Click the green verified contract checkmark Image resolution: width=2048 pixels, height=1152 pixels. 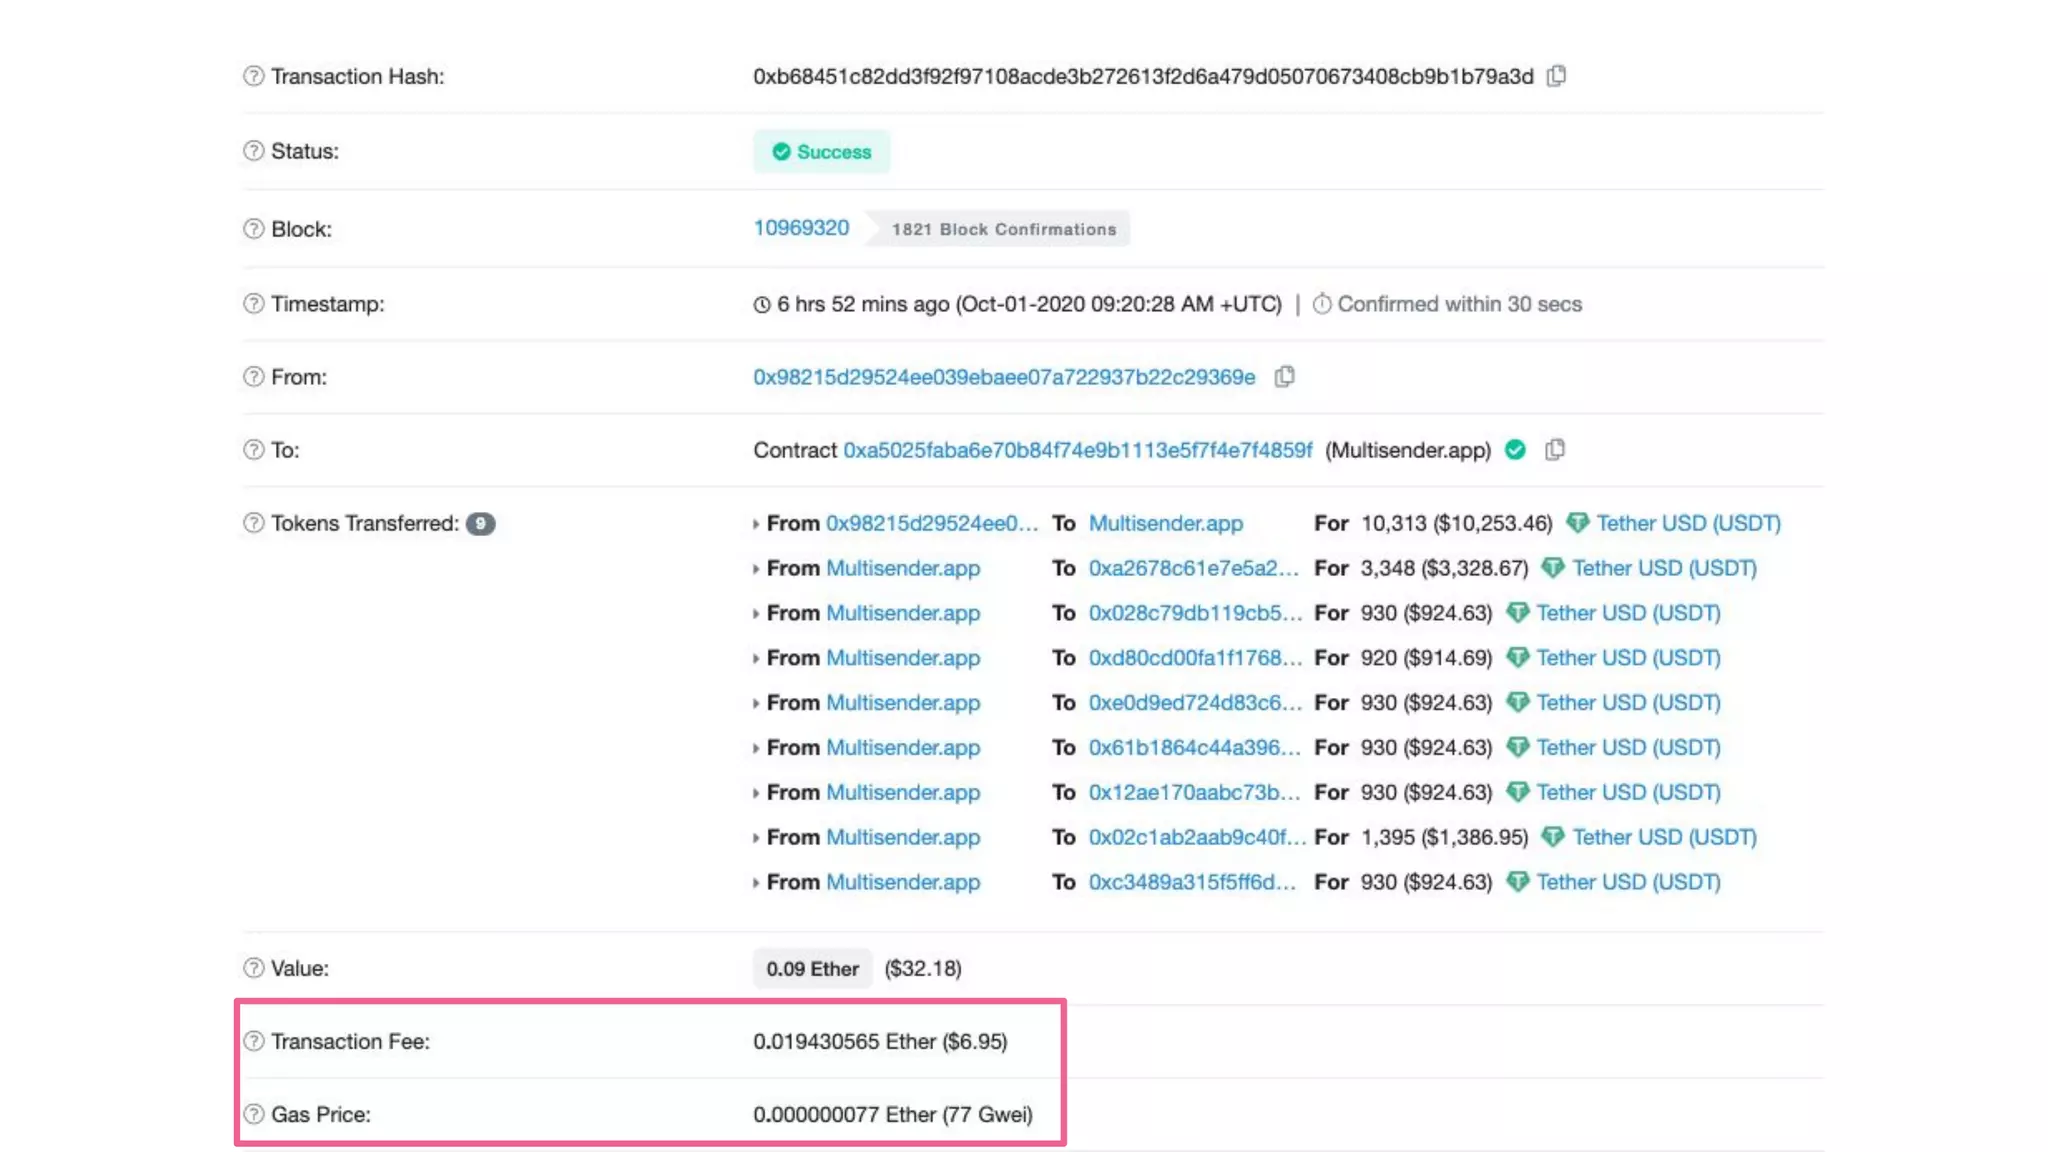point(1515,450)
